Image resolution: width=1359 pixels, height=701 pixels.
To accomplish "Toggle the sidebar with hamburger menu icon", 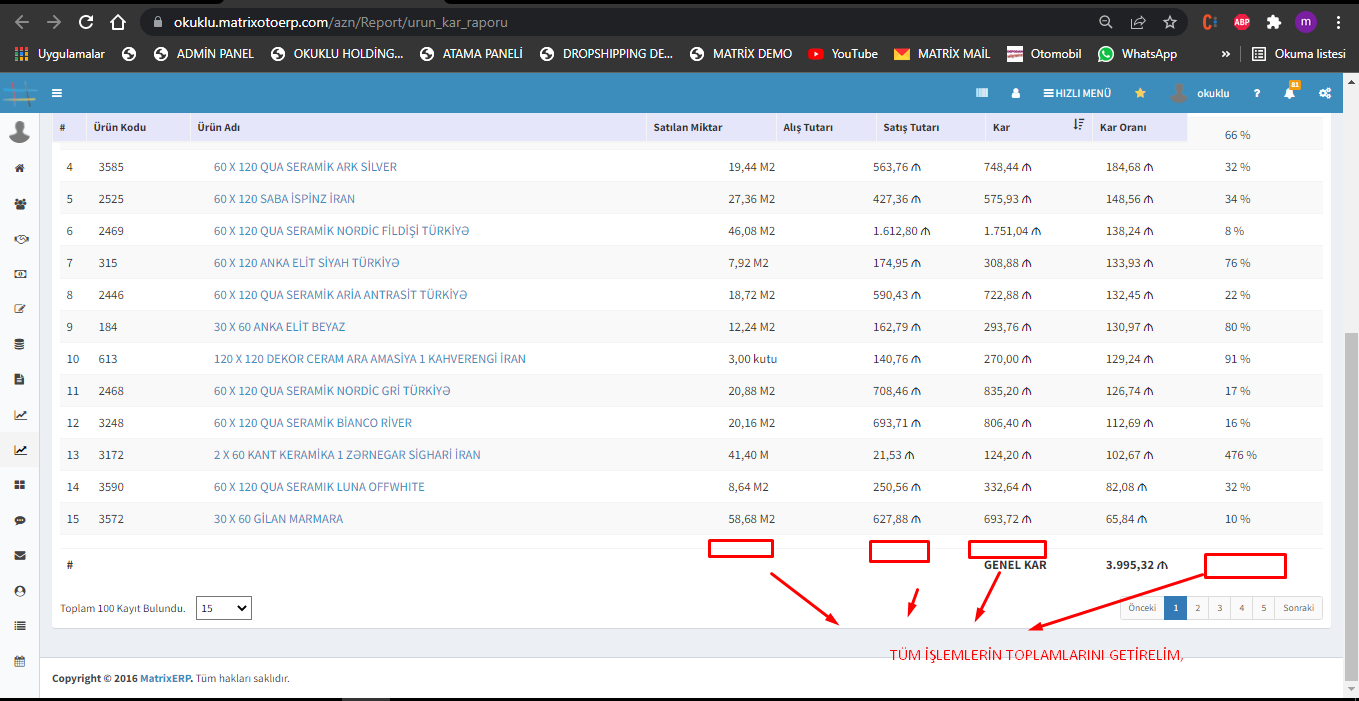I will point(57,93).
